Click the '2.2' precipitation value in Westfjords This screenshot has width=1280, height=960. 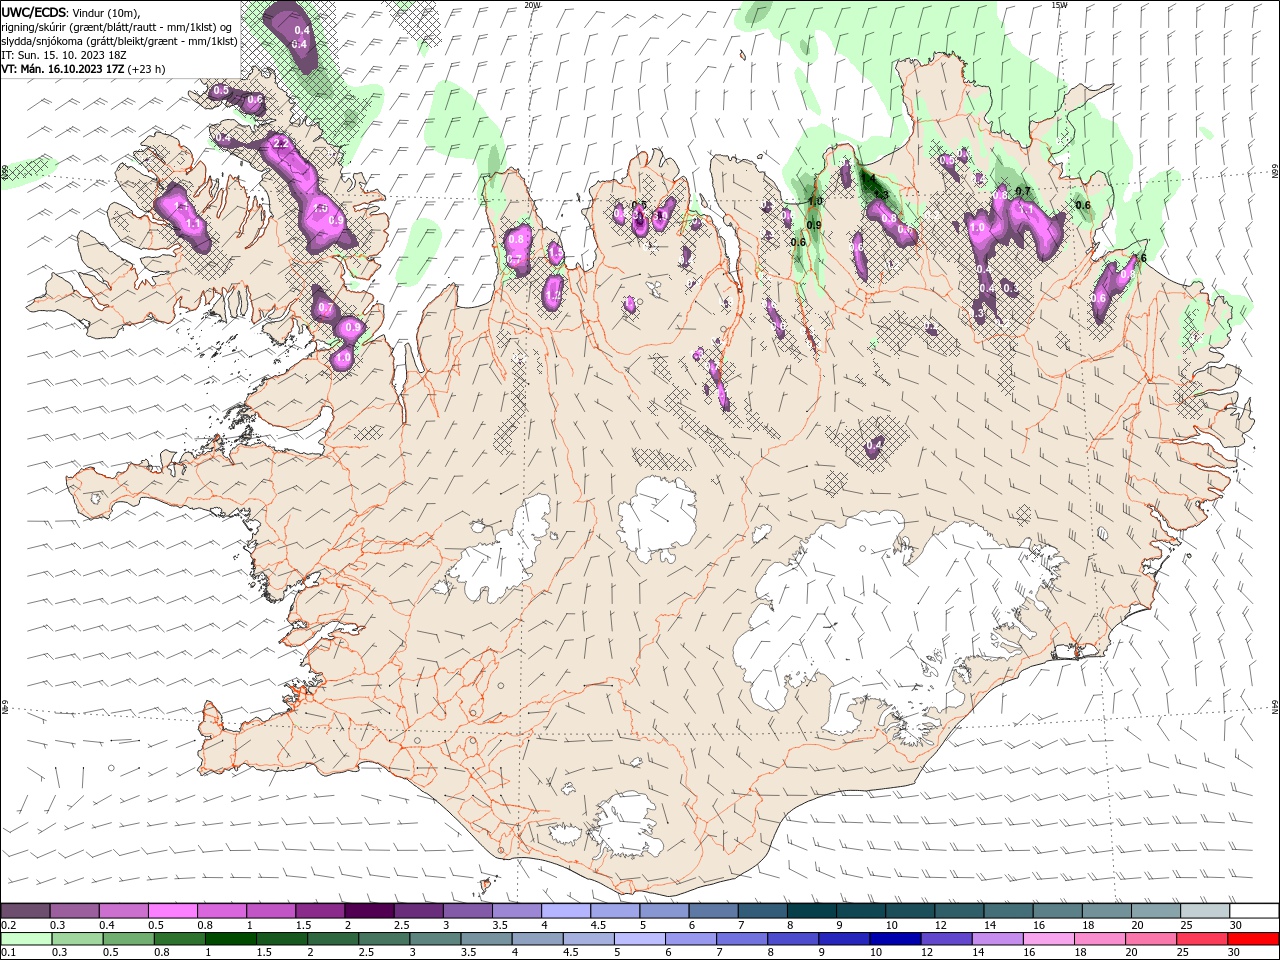[280, 144]
